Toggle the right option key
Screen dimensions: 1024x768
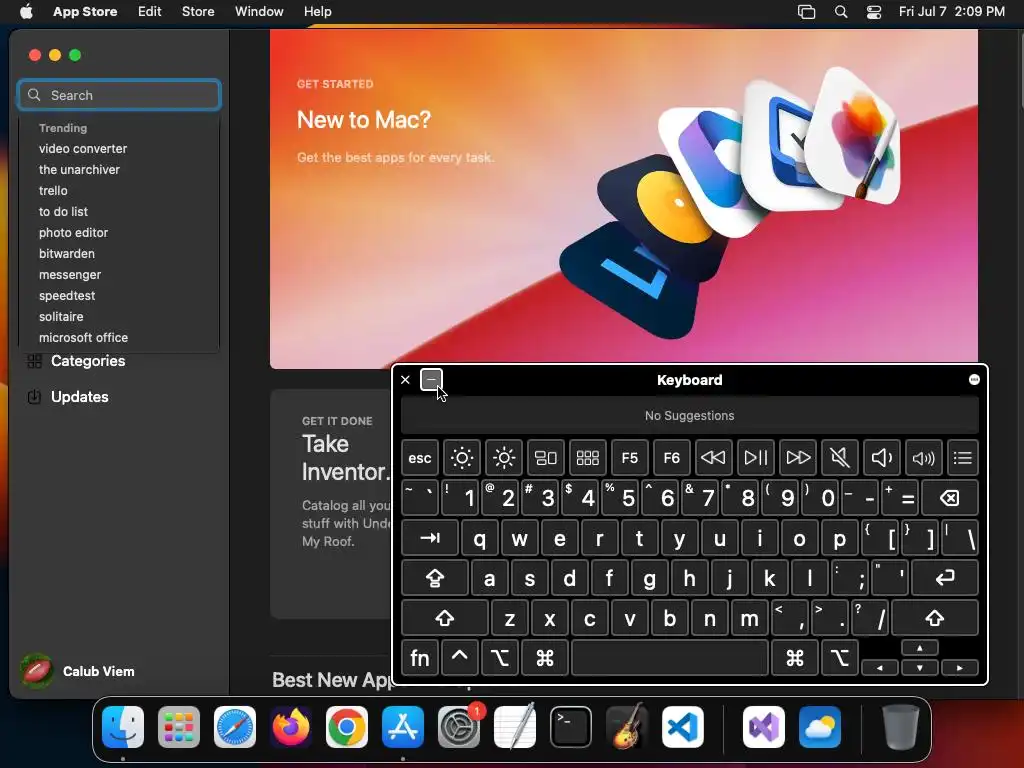pos(839,658)
